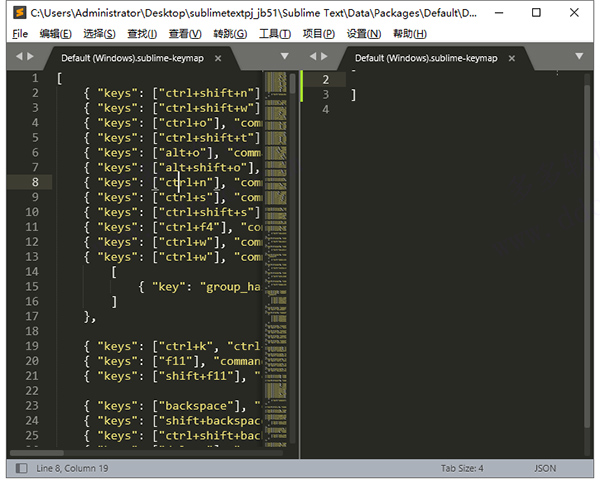Click line number 14 in left gutter
This screenshot has height=484, width=600.
pyautogui.click(x=34, y=272)
